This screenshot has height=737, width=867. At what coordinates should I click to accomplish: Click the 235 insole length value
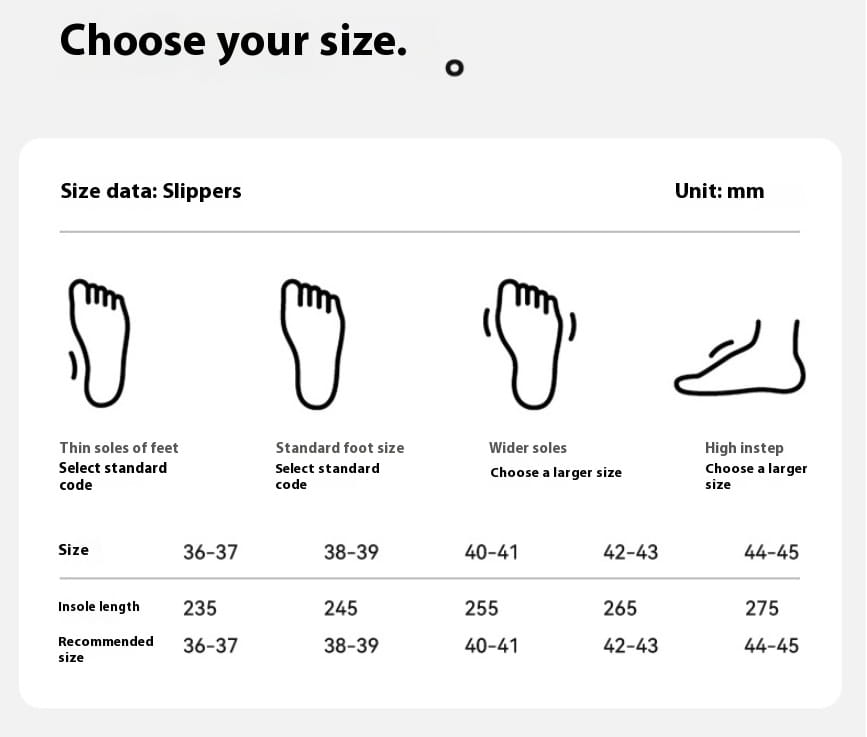tap(200, 608)
